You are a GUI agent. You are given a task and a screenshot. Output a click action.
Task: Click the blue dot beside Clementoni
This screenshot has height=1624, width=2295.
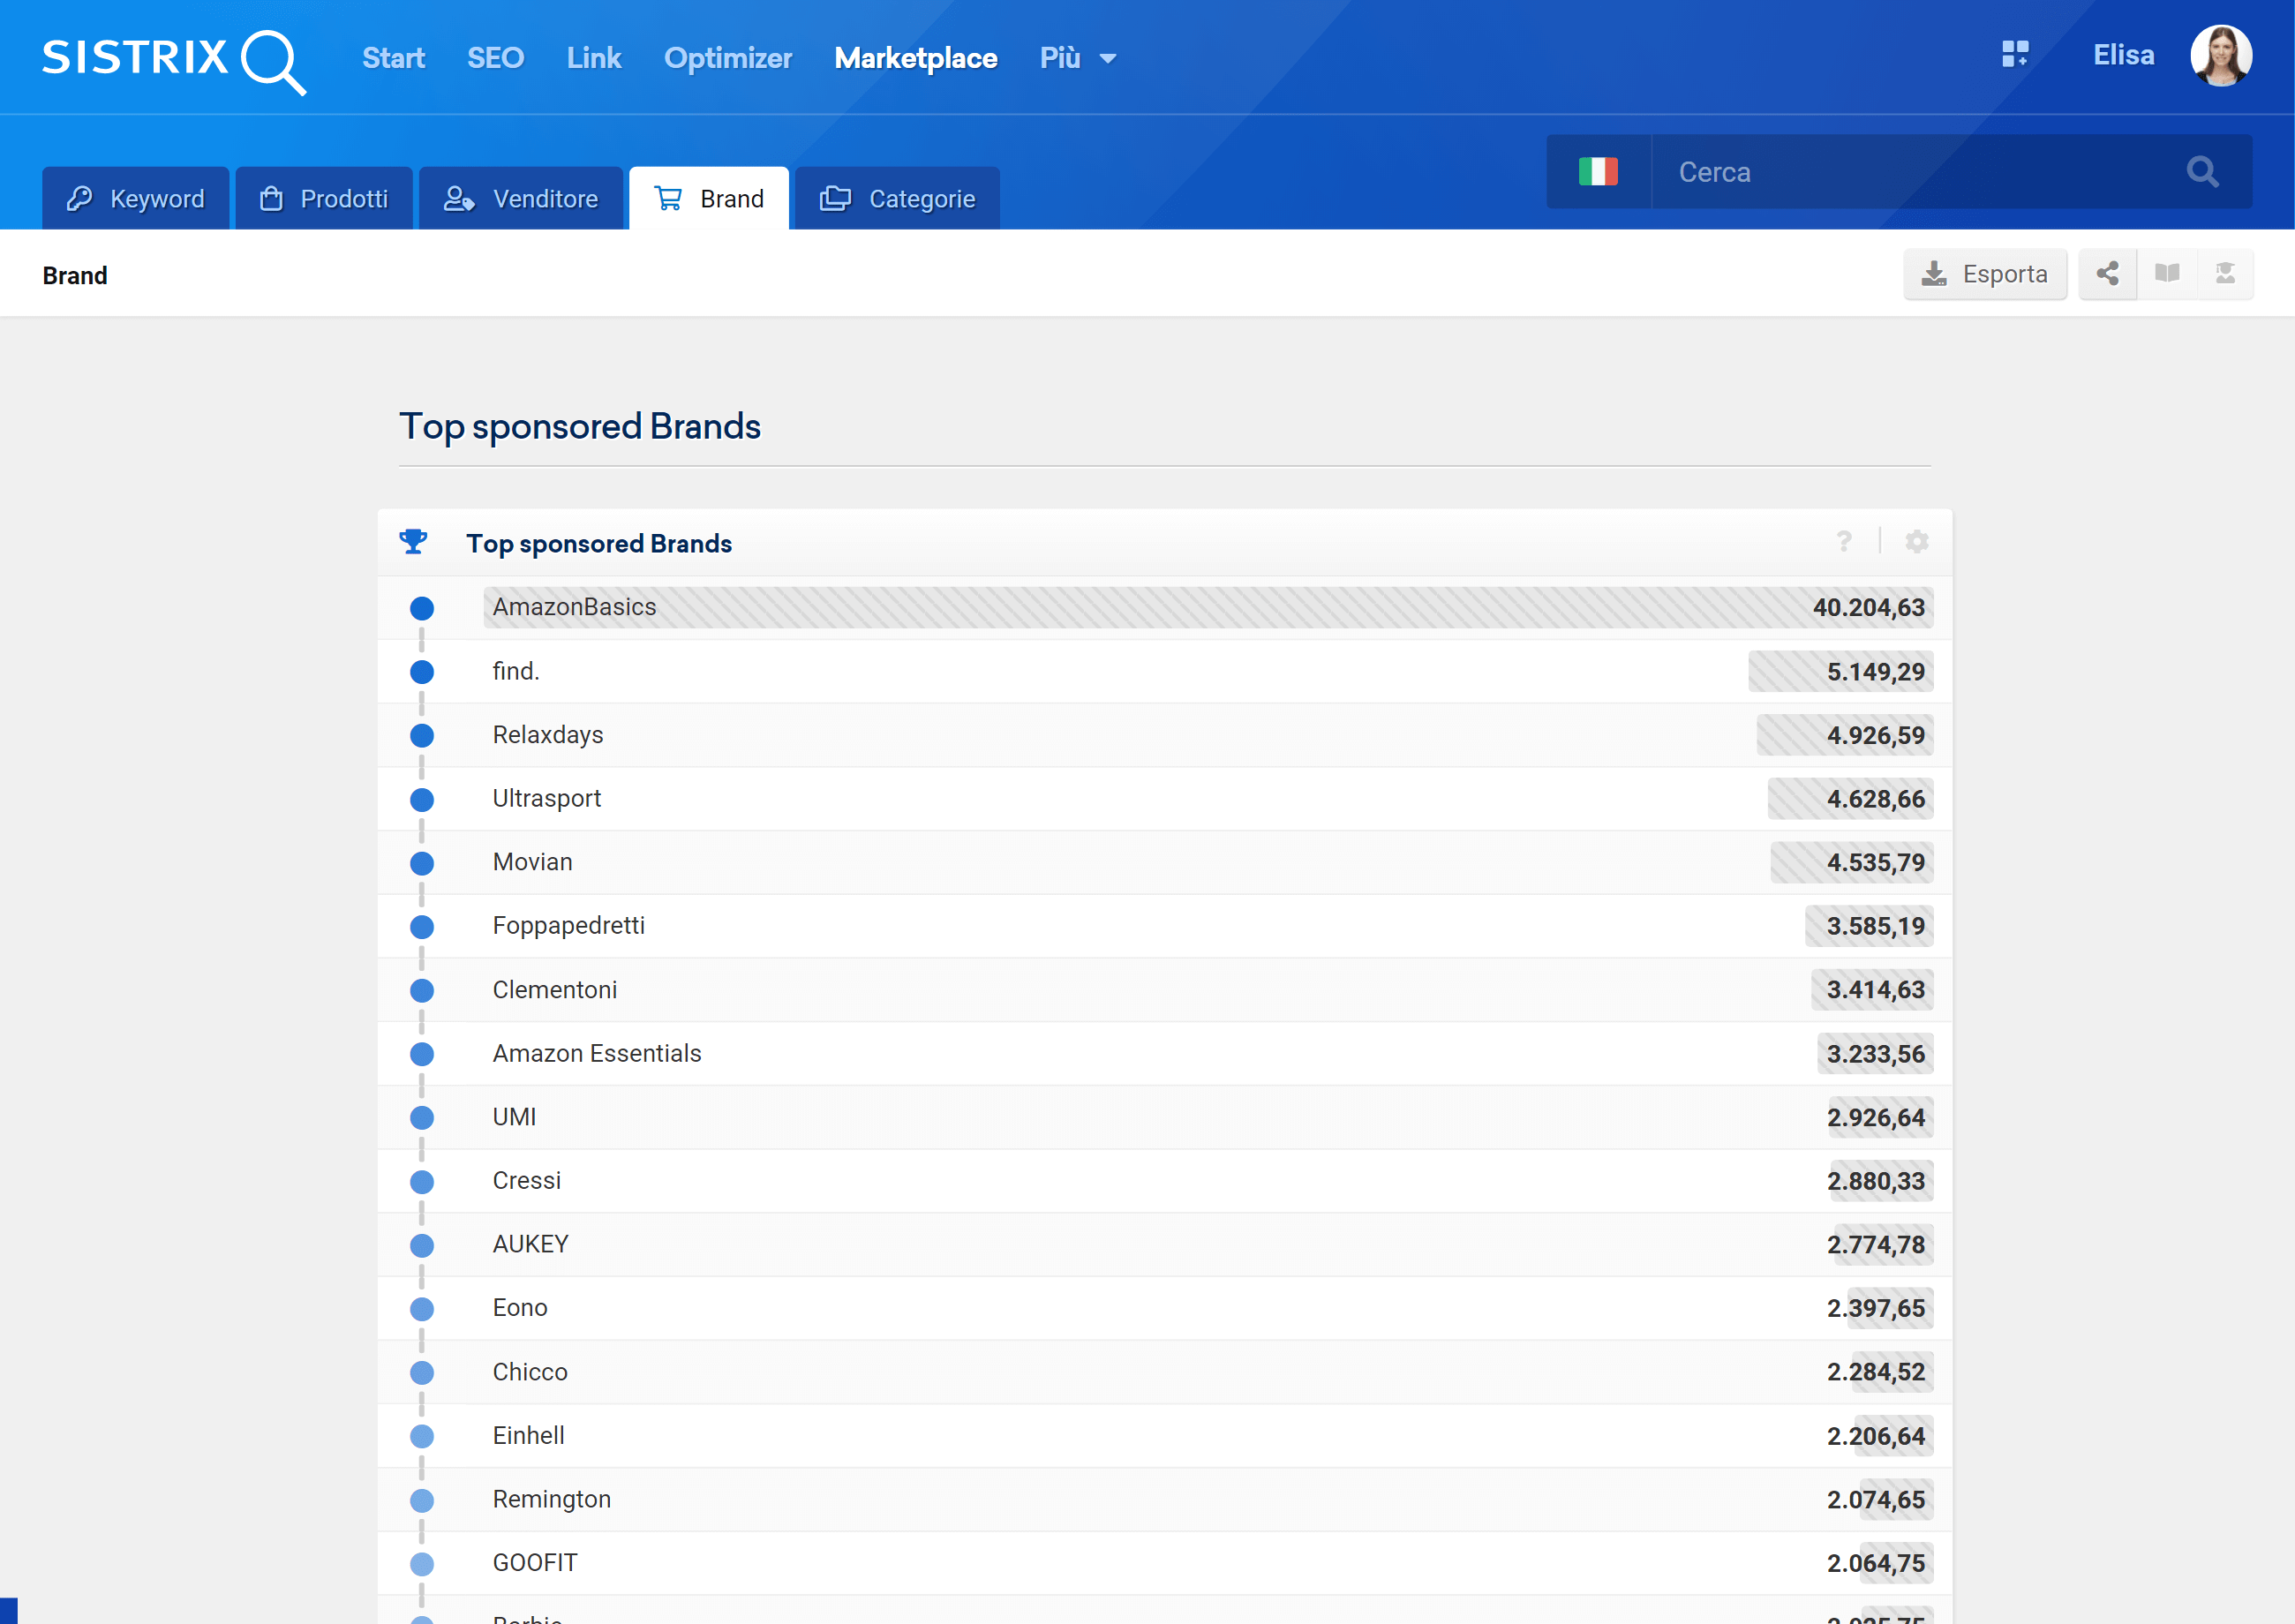421,991
